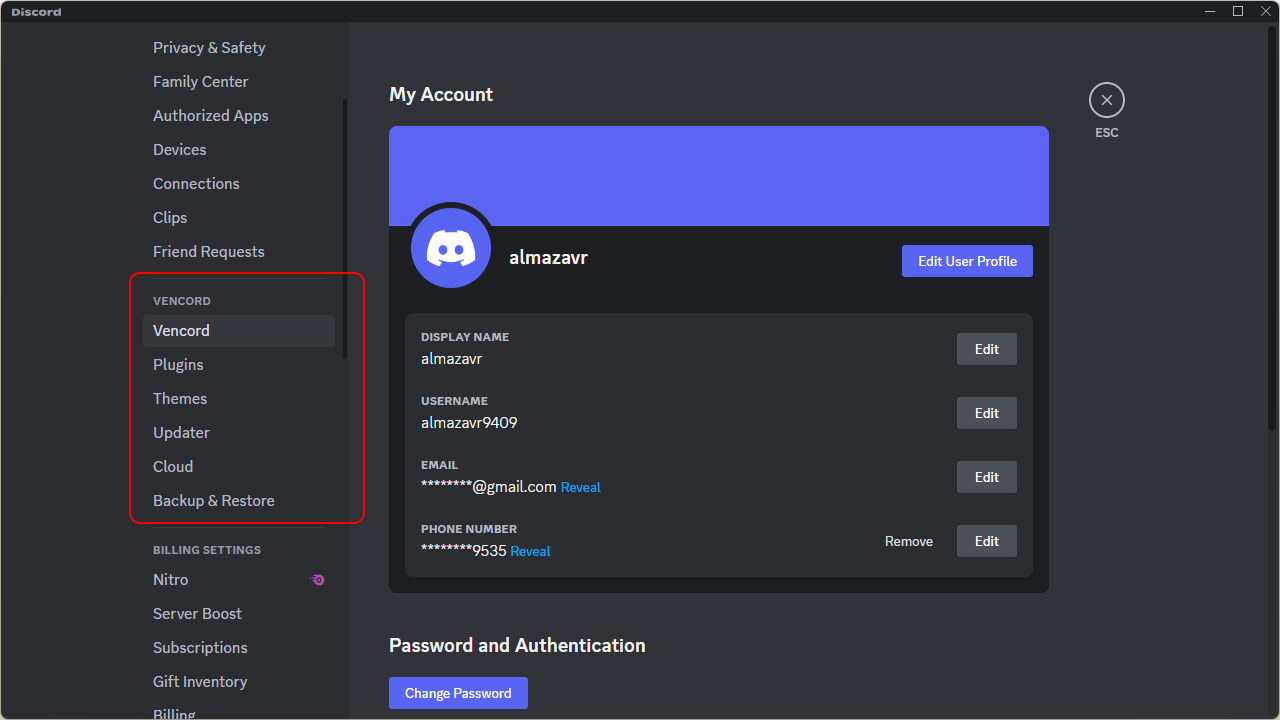The width and height of the screenshot is (1280, 720).
Task: Click the Nitro badge icon beside Nitro
Action: [x=317, y=579]
